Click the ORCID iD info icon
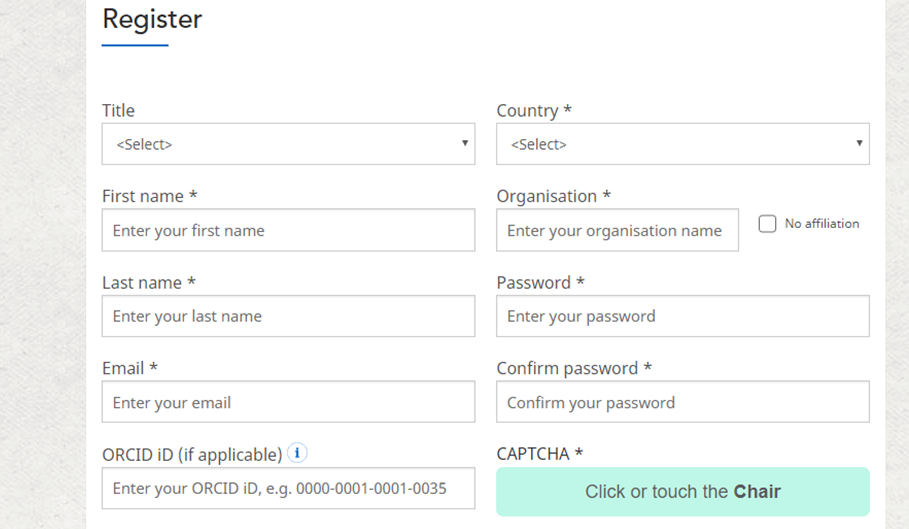This screenshot has height=529, width=909. pos(297,453)
